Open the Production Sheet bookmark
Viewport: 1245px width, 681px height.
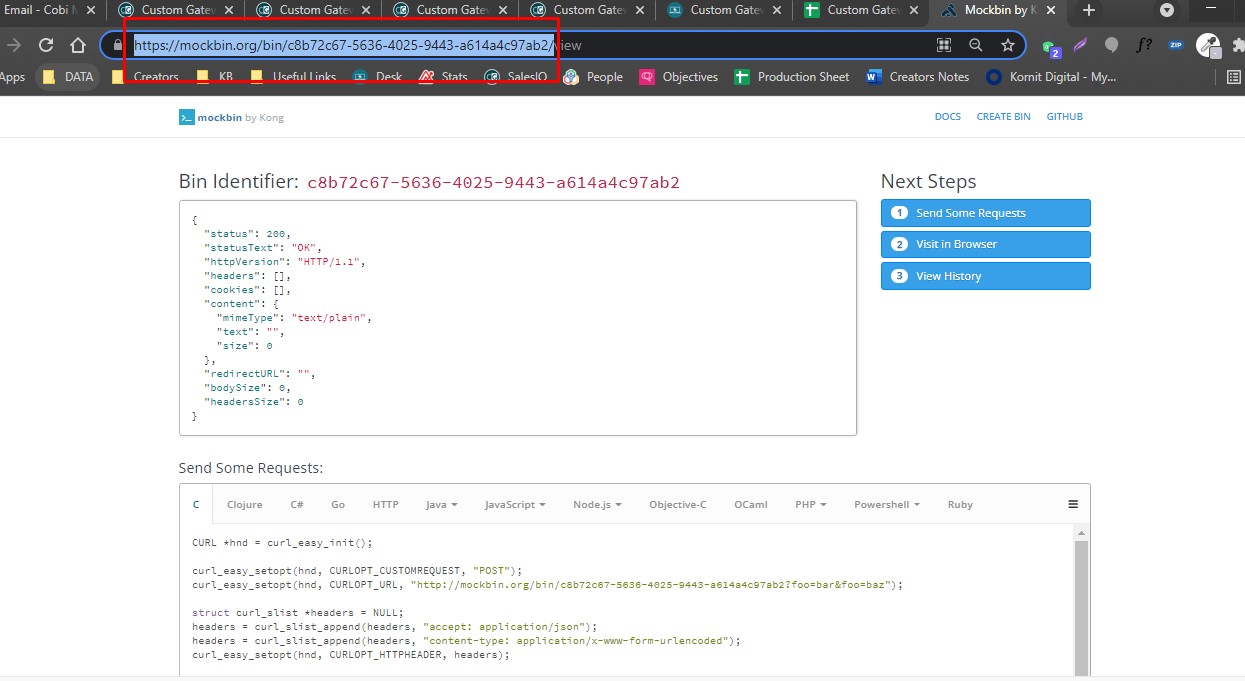pyautogui.click(x=792, y=77)
